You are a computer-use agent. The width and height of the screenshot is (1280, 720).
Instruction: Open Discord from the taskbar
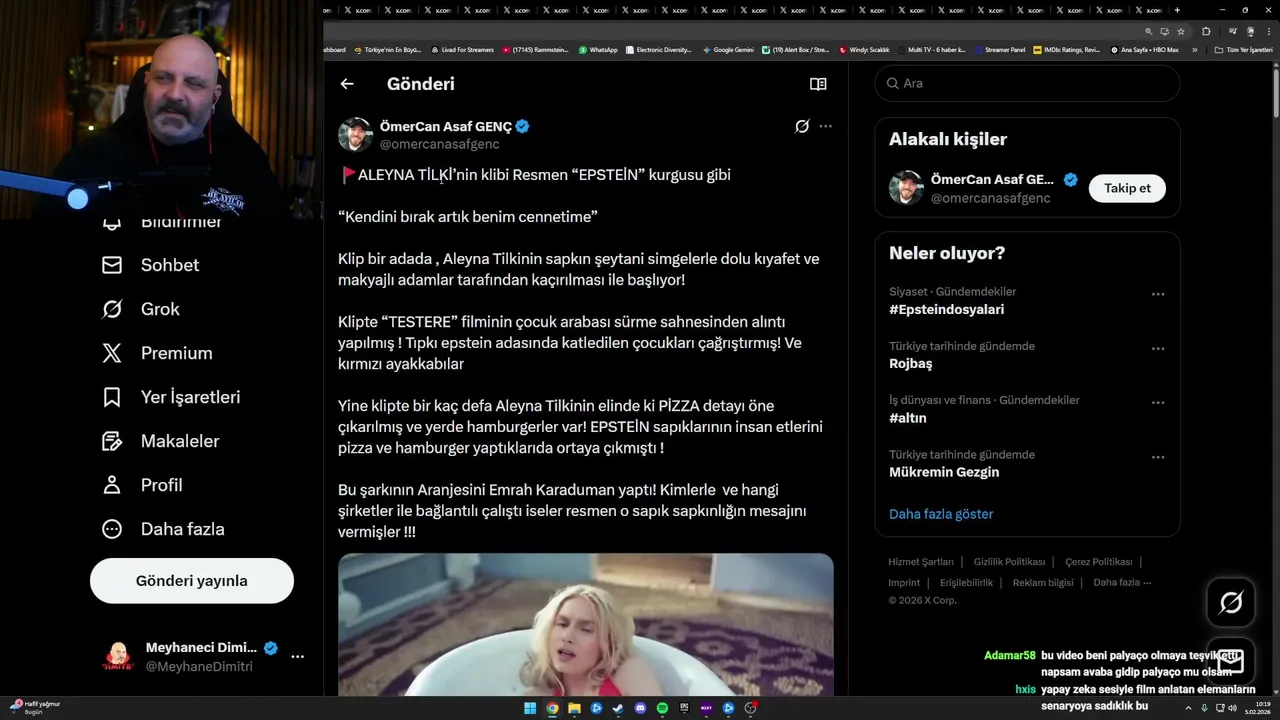(640, 708)
